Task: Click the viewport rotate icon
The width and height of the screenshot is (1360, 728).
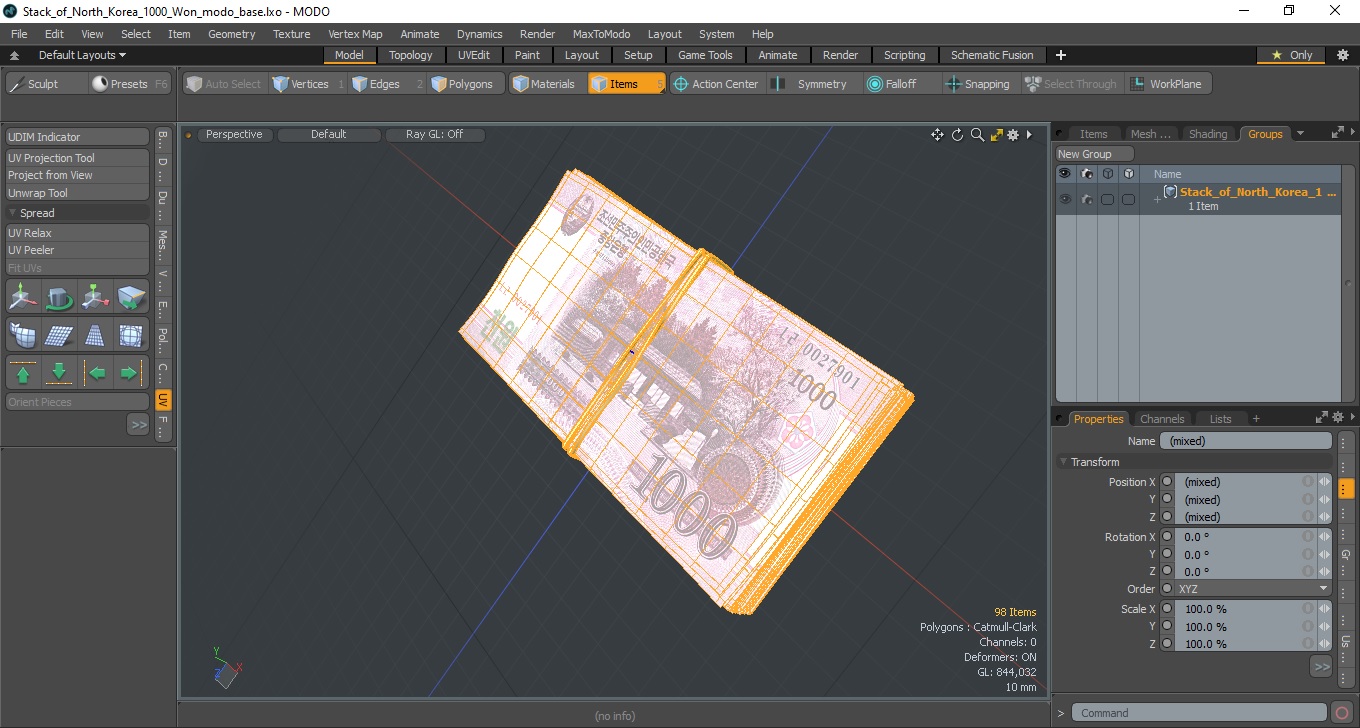Action: pyautogui.click(x=957, y=135)
